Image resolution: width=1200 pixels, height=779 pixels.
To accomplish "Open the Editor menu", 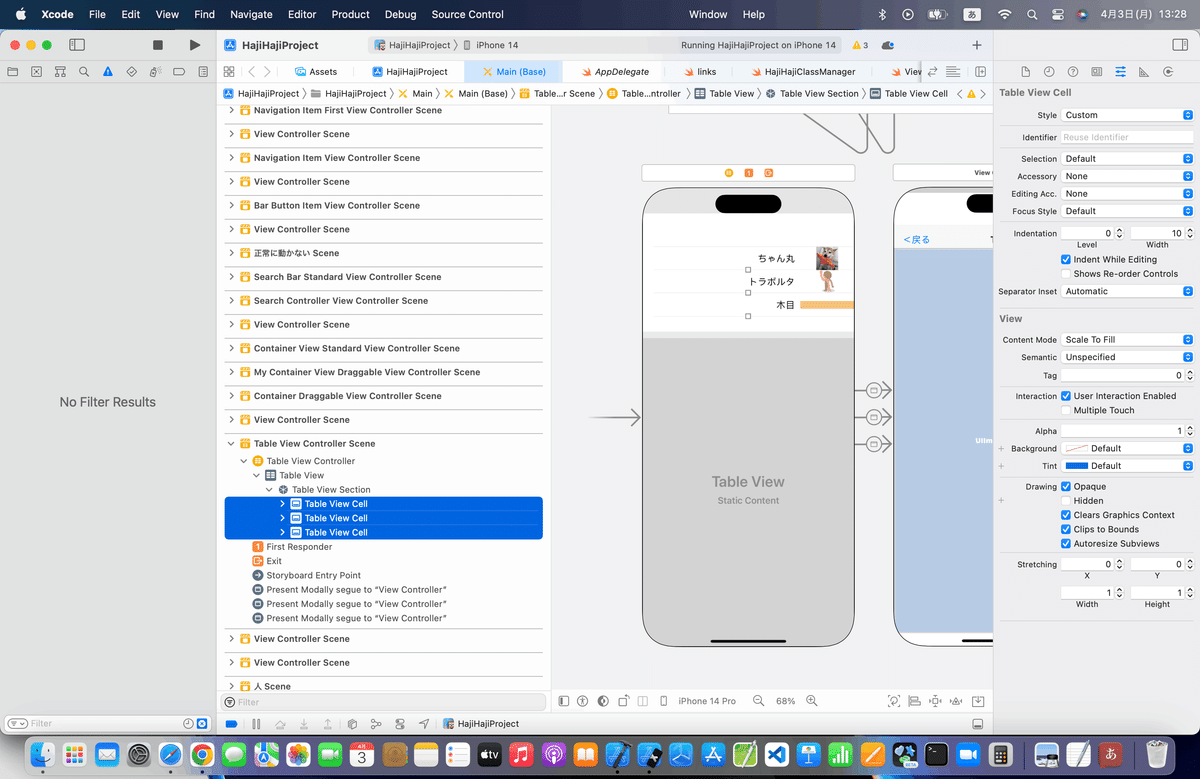I will [302, 14].
